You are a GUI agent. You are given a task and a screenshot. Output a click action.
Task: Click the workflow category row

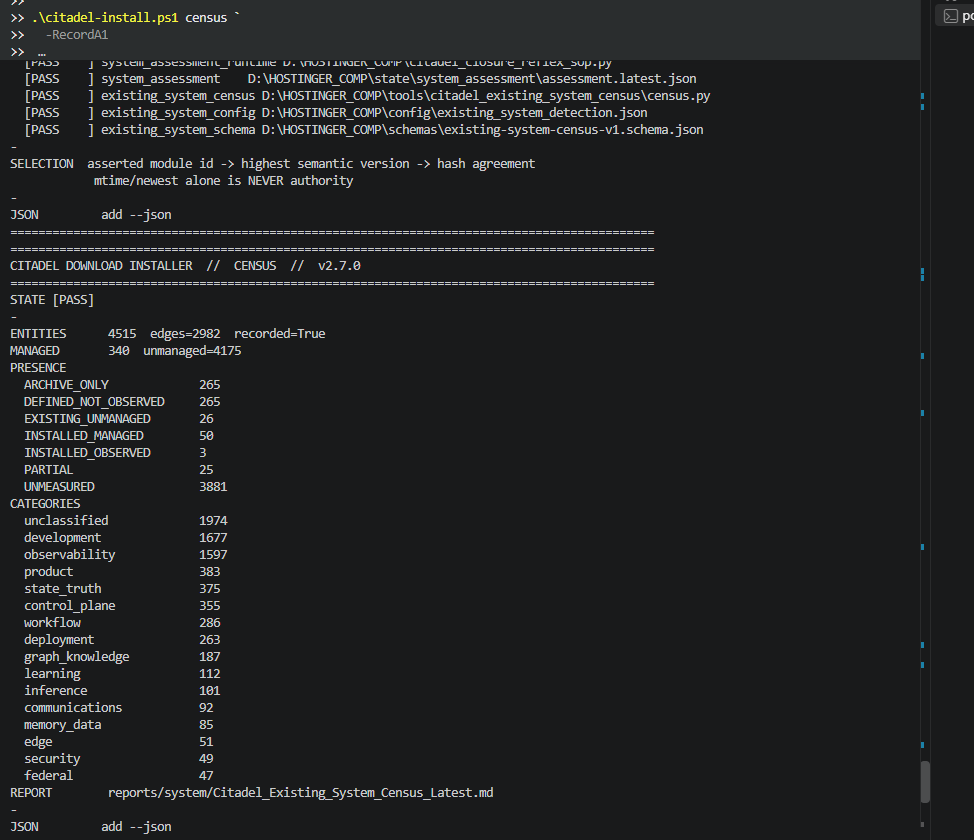122,623
